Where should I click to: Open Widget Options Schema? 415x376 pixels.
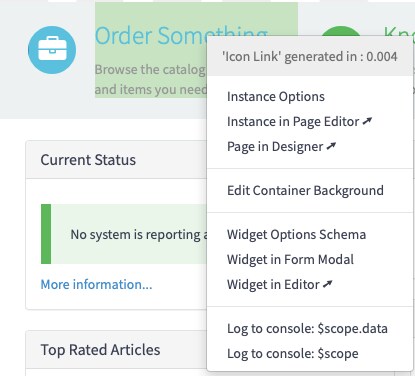click(296, 234)
